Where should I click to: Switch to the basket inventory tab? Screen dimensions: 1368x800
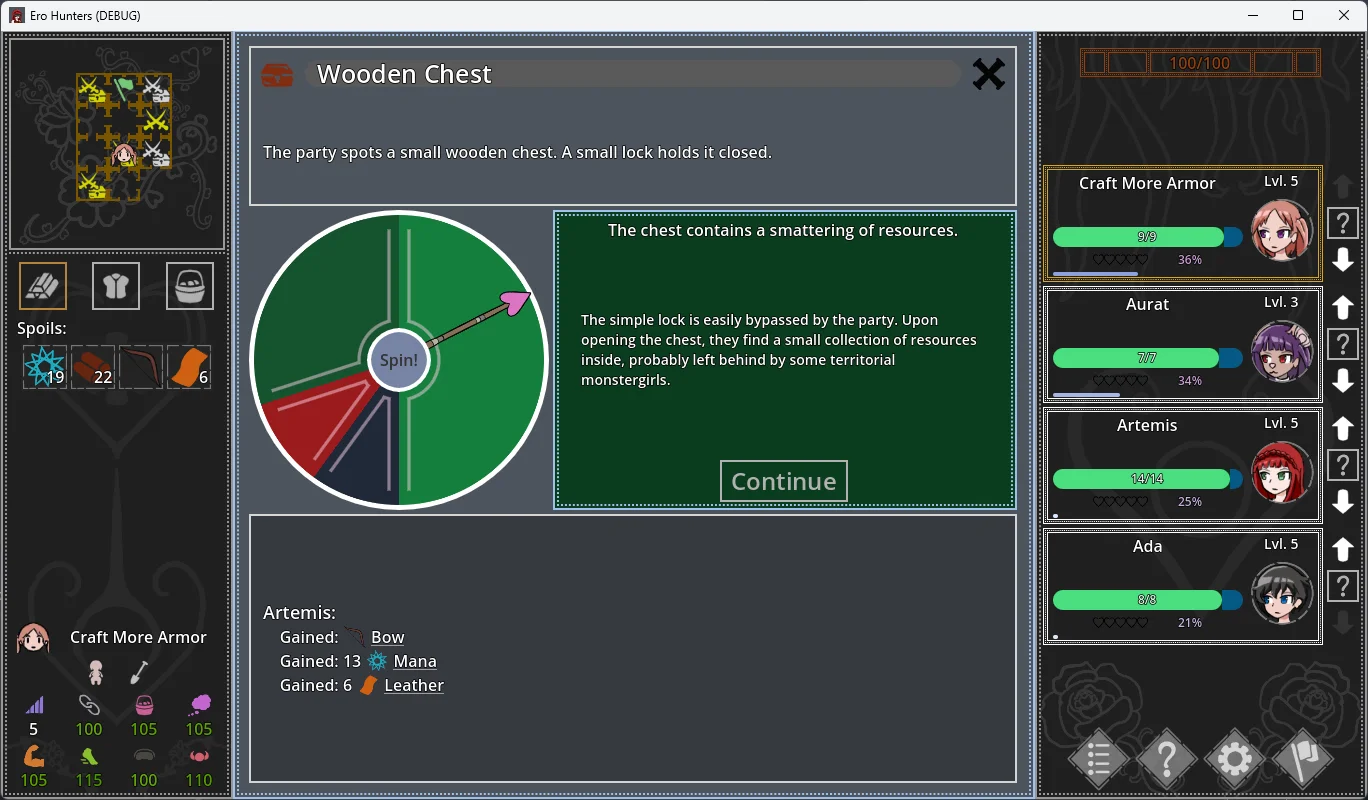[189, 286]
